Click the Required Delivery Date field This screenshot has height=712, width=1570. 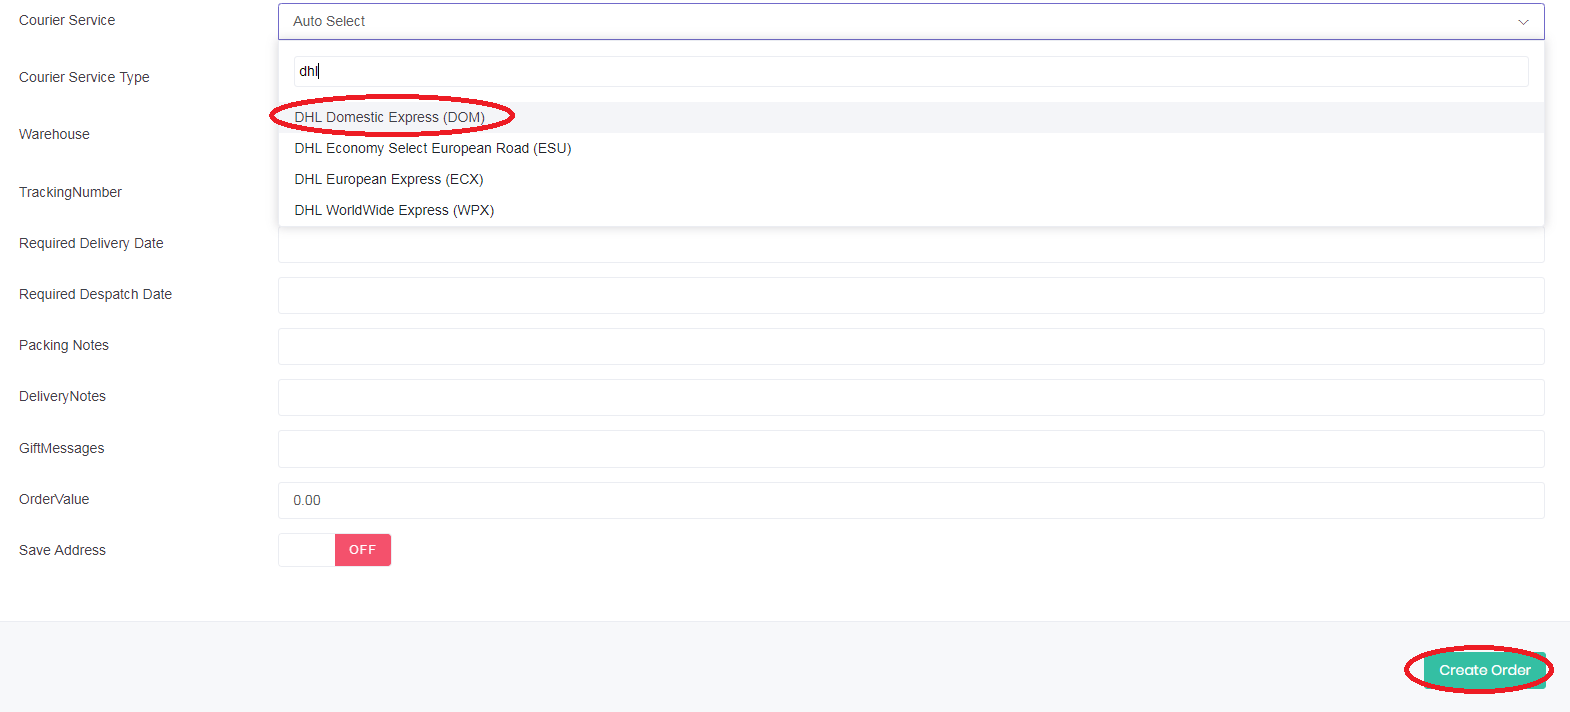[911, 245]
